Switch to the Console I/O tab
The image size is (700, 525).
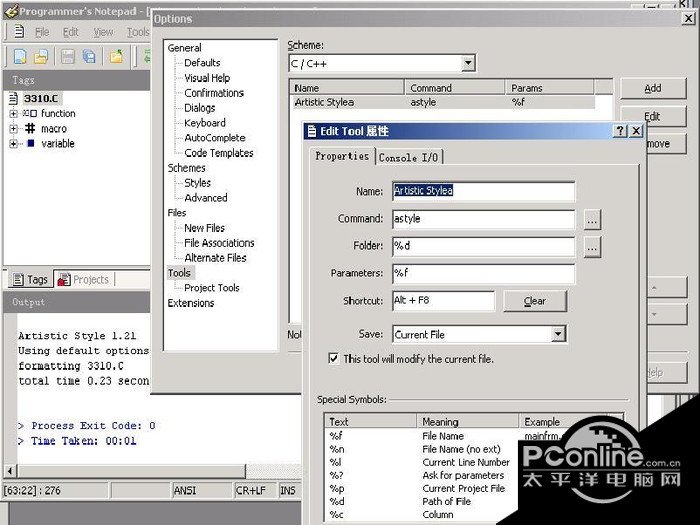(x=408, y=157)
